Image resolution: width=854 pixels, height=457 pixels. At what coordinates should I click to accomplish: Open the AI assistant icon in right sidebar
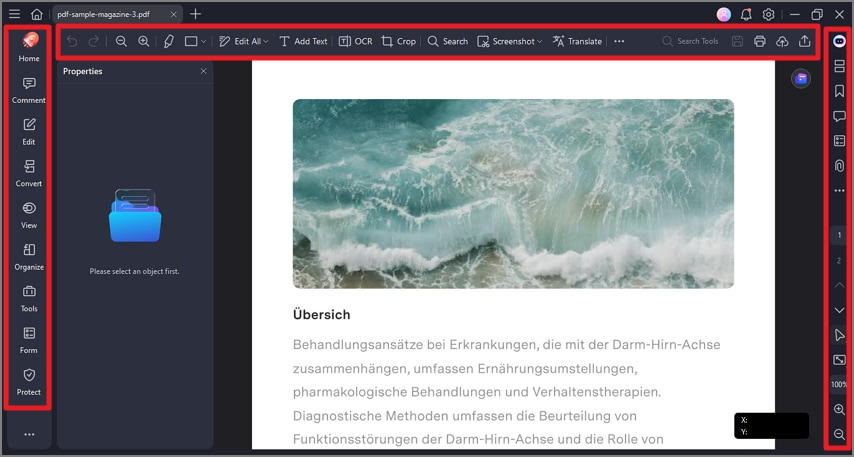(839, 41)
